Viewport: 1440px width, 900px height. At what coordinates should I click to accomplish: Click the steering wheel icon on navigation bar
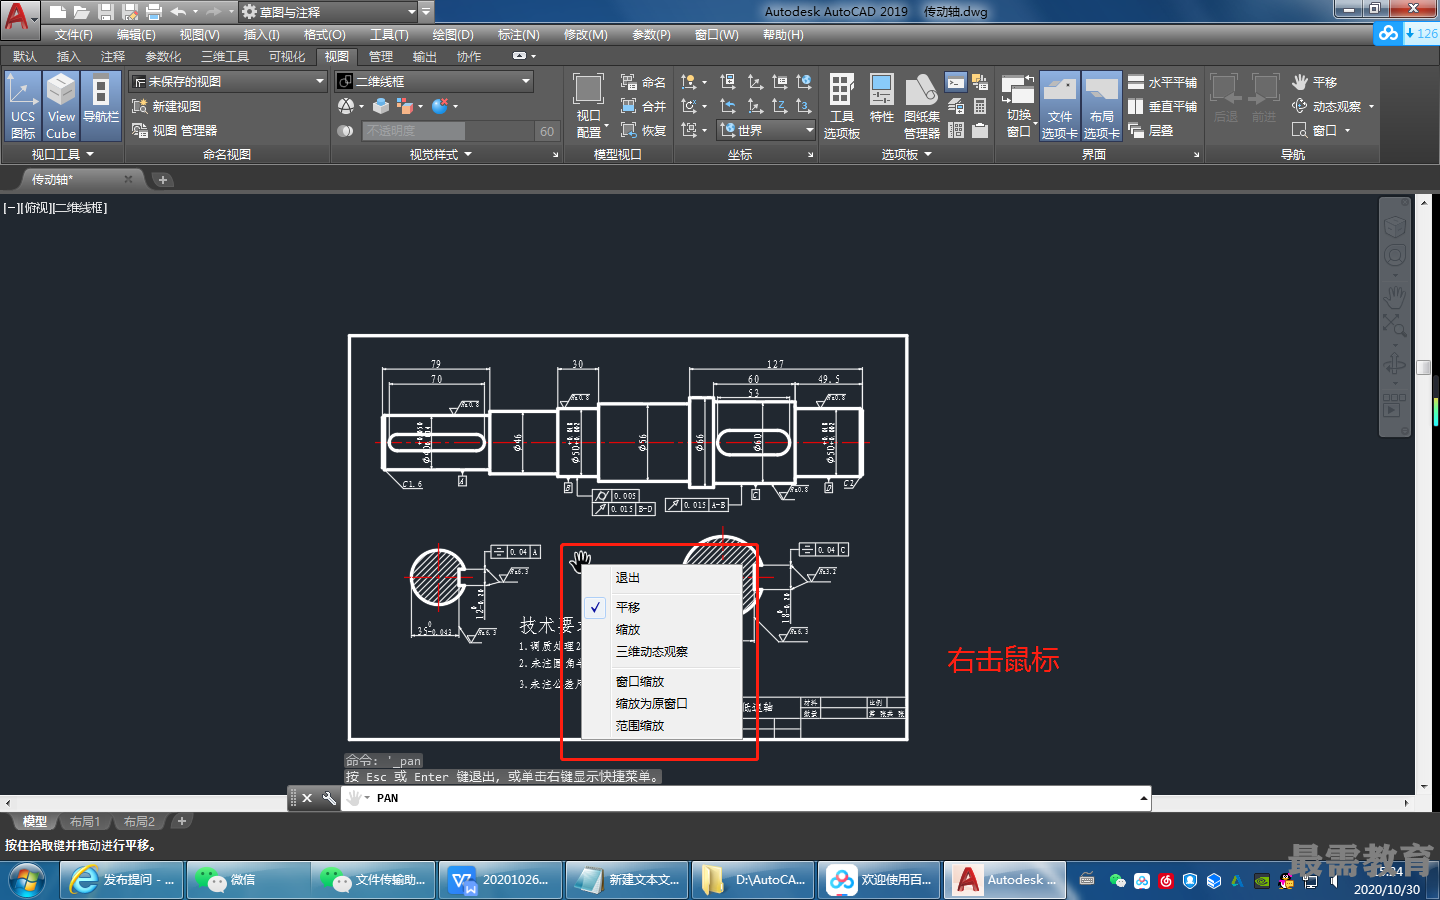(x=1394, y=255)
